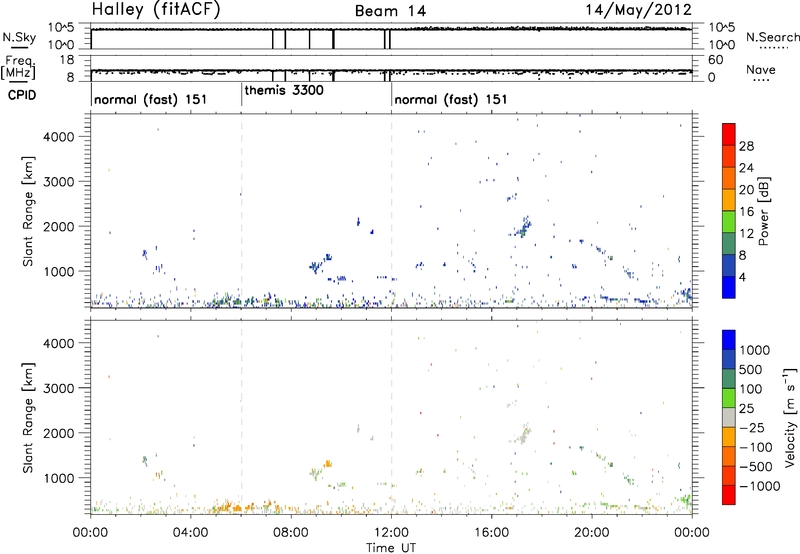The height and width of the screenshot is (554, 800).
Task: Click the 'Velocity [m s-1]' colorbar title
Action: (x=790, y=417)
